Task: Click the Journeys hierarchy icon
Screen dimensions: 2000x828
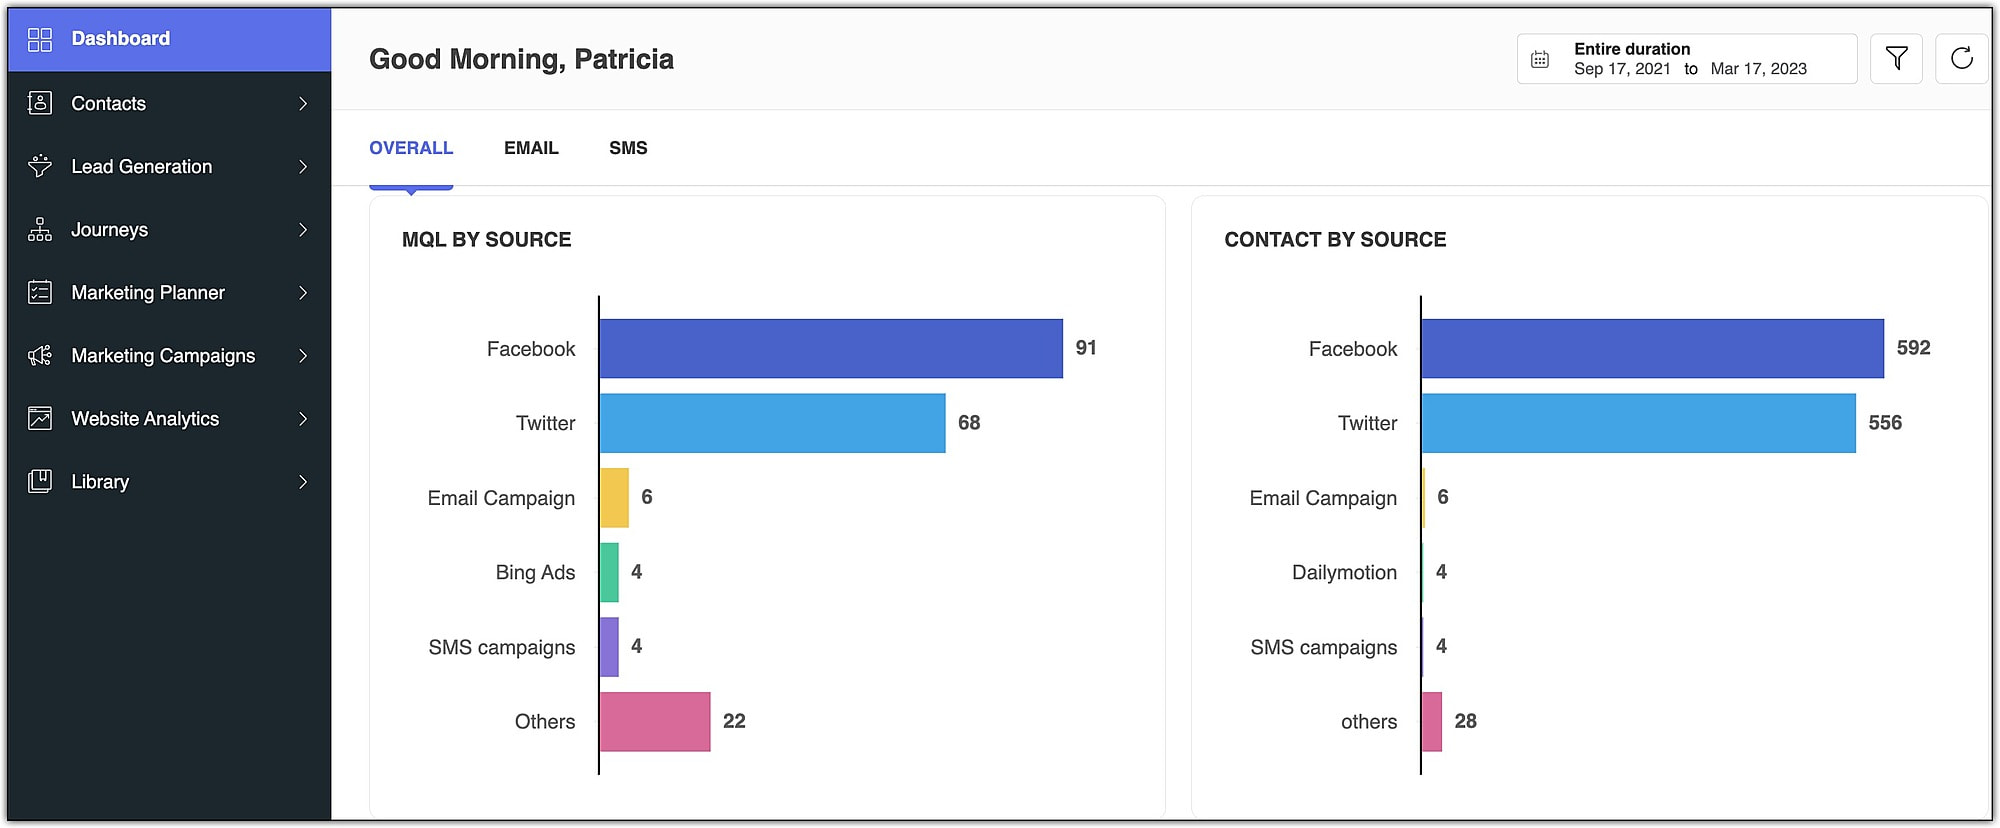Action: pos(40,229)
